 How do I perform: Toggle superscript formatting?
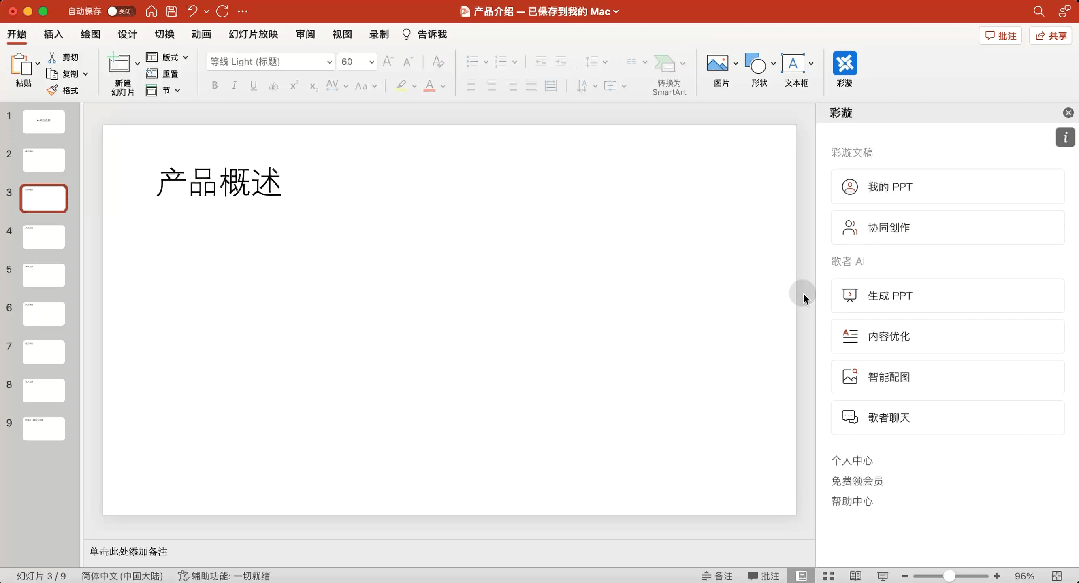coord(294,85)
